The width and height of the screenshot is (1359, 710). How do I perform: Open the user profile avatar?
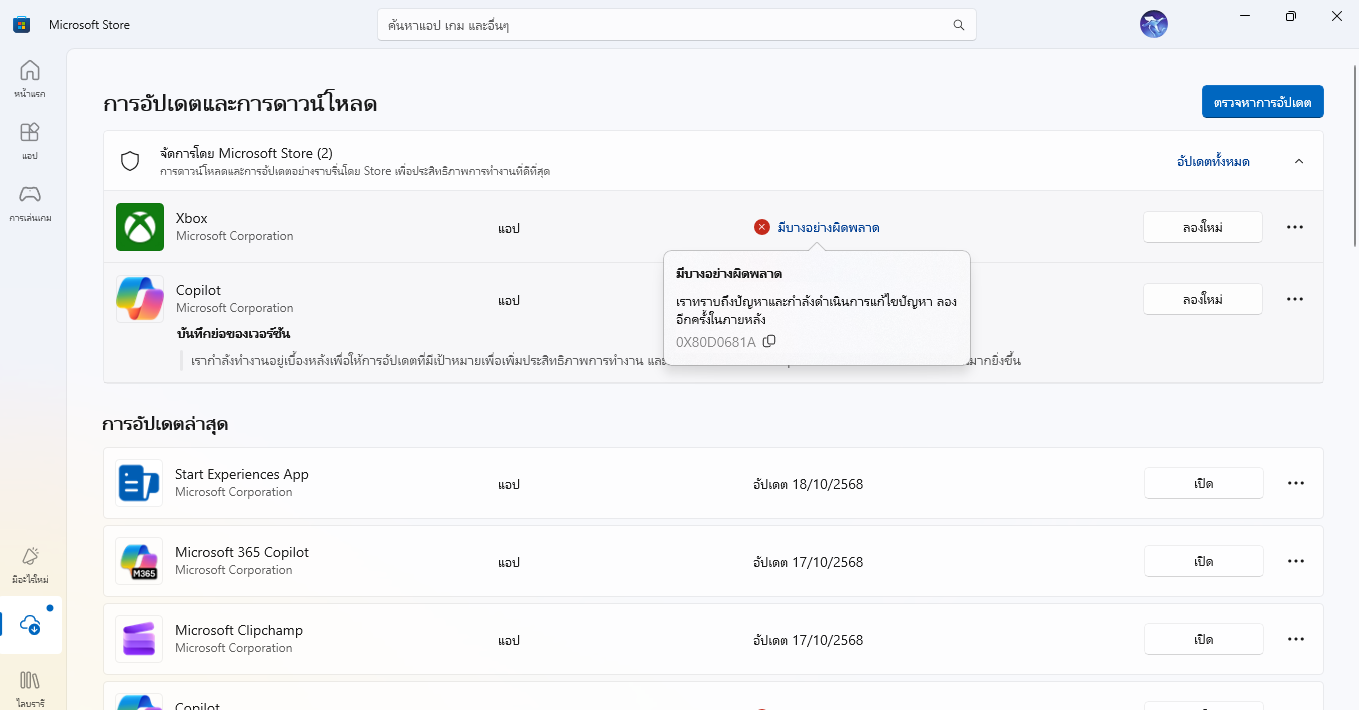pos(1154,24)
